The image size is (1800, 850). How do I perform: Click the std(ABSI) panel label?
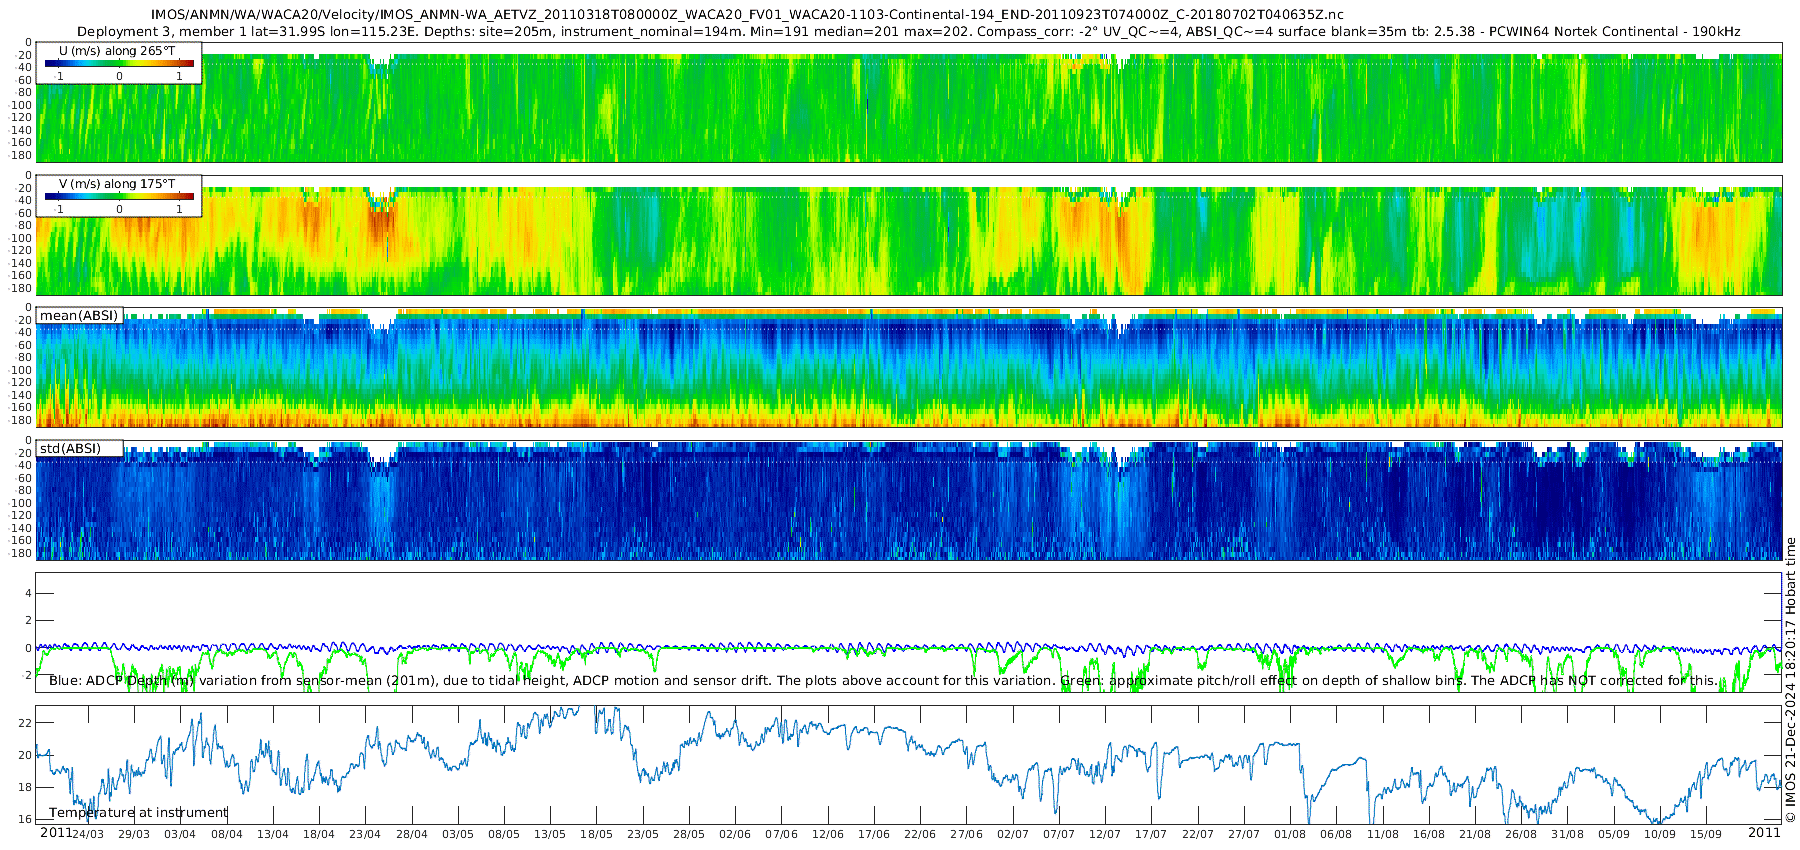point(70,449)
